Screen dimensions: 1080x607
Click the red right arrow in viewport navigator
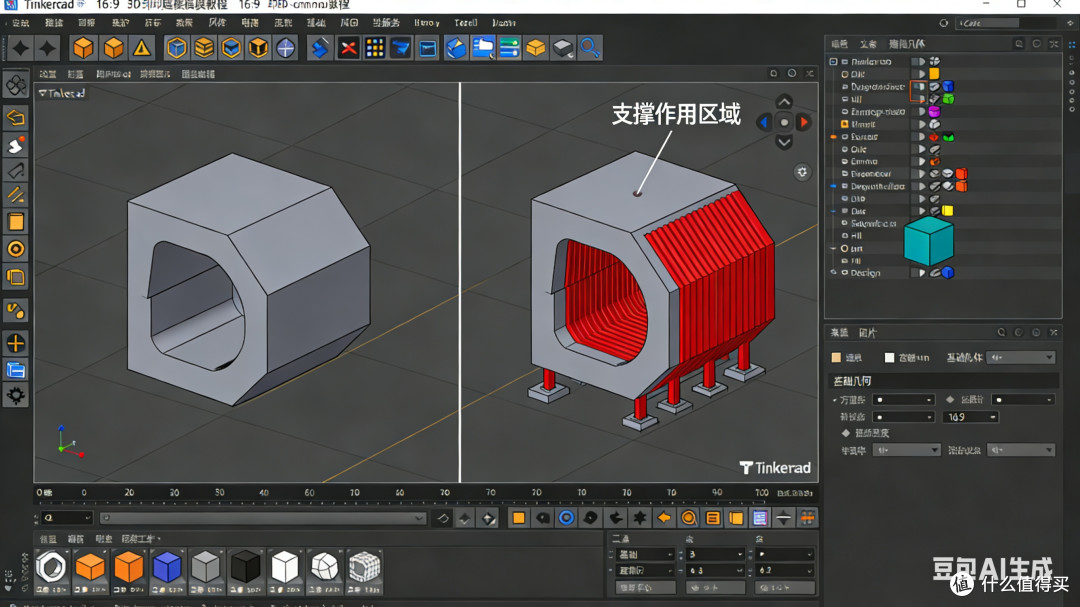(x=803, y=123)
